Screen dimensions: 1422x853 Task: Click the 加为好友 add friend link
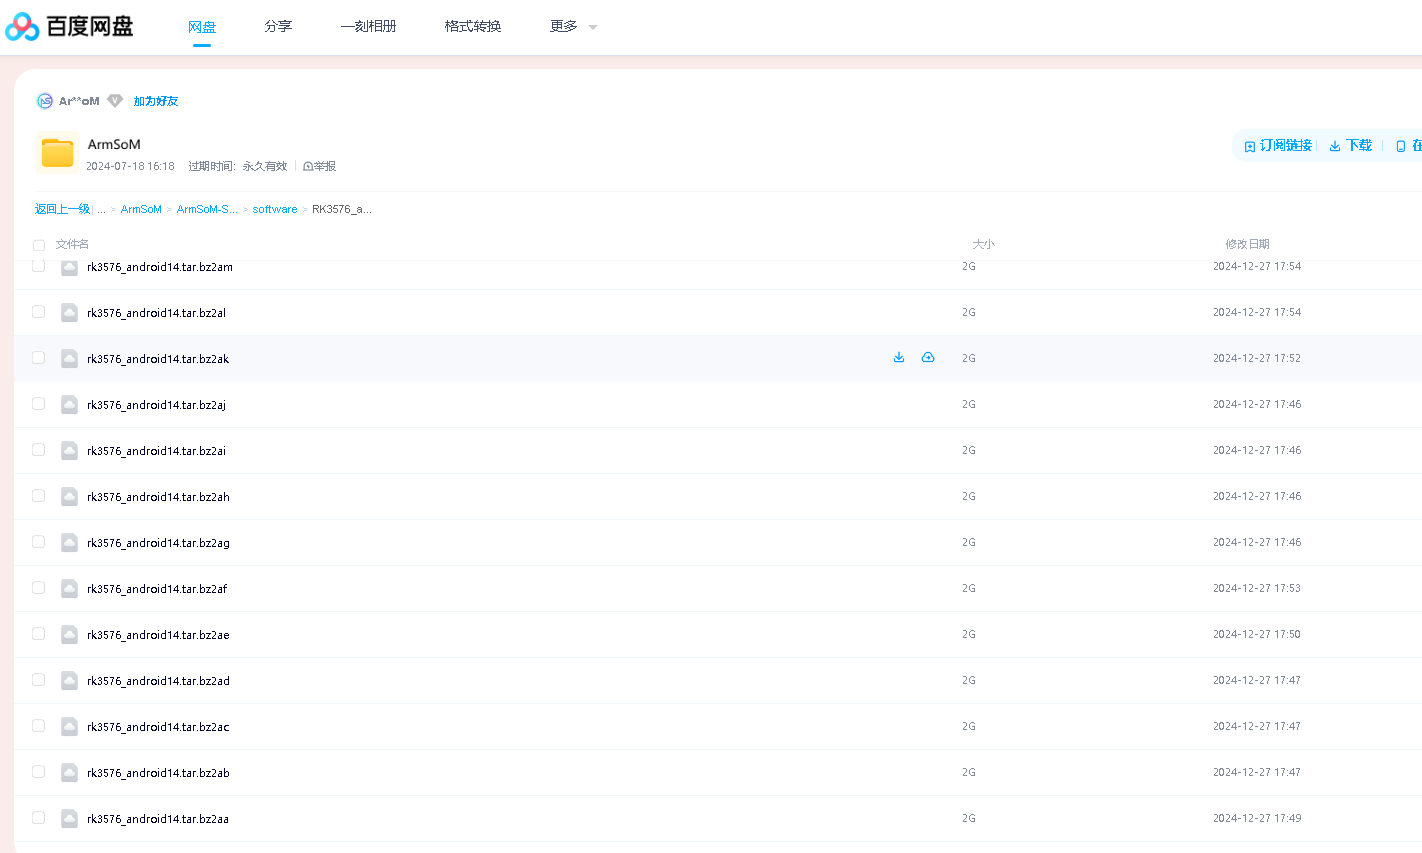[156, 100]
